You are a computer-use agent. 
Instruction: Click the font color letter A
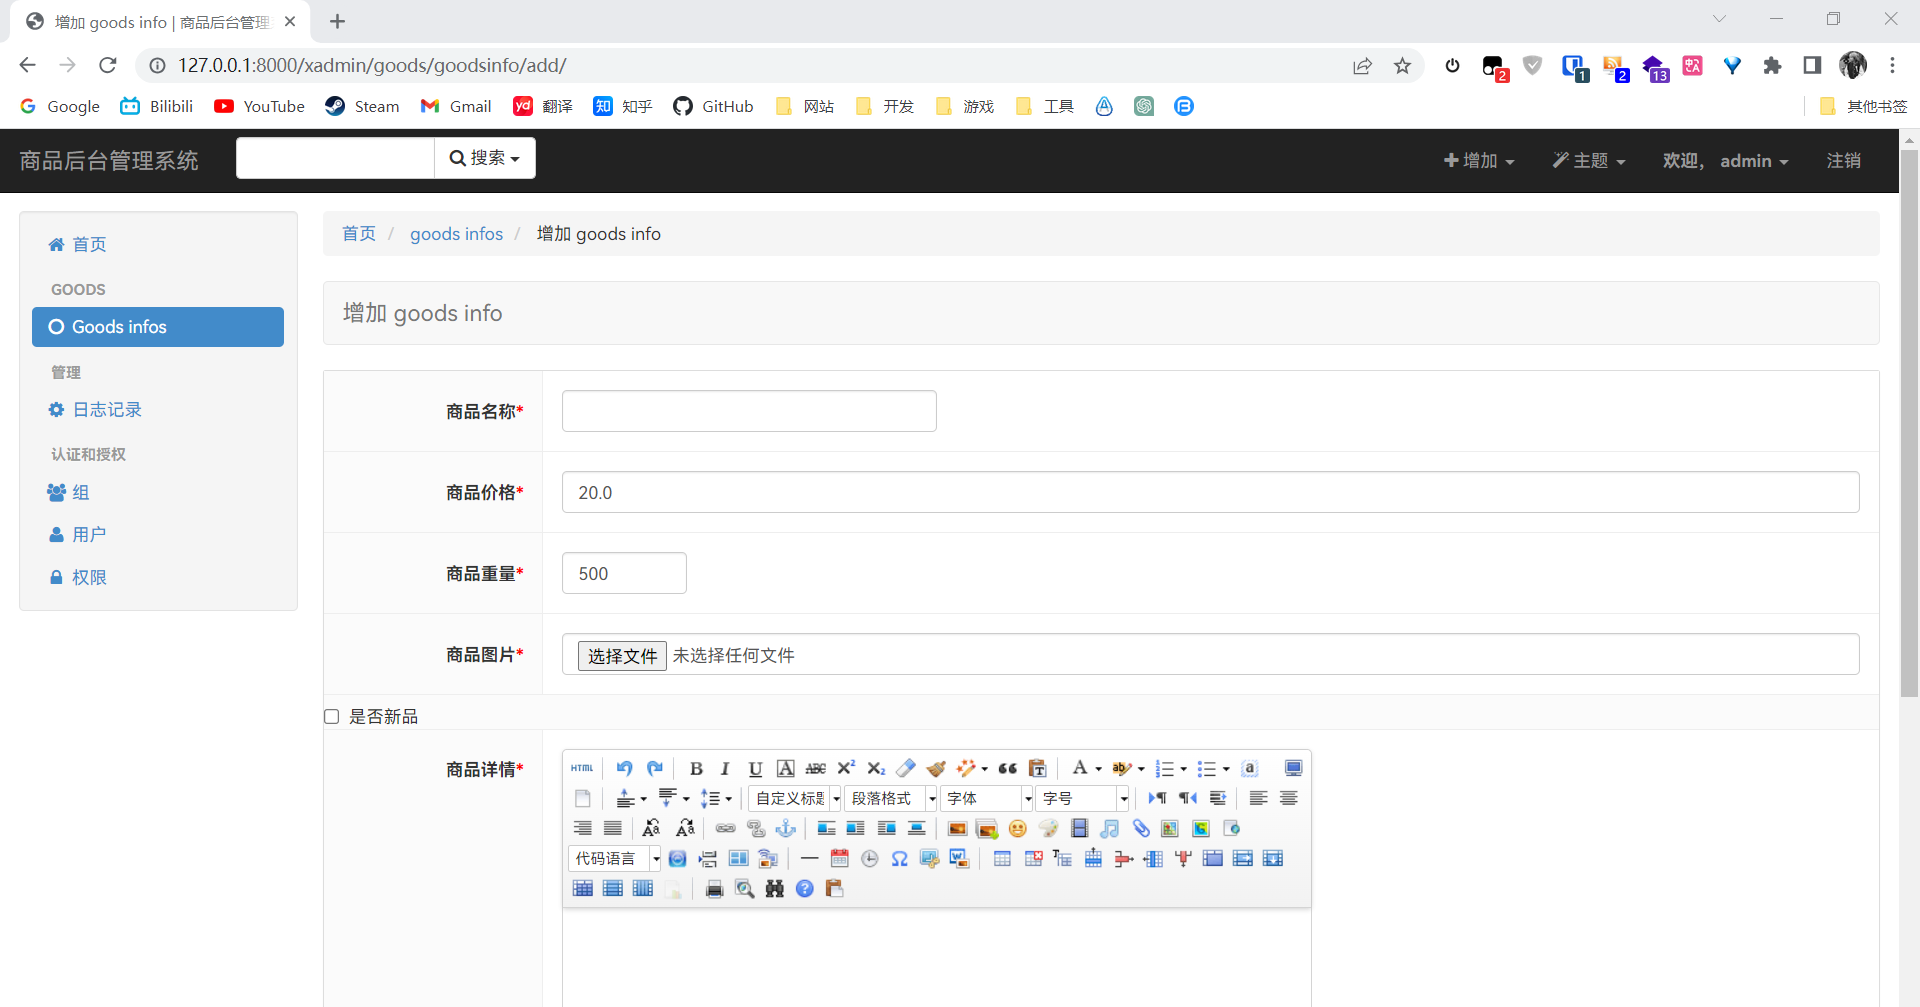click(x=1080, y=768)
